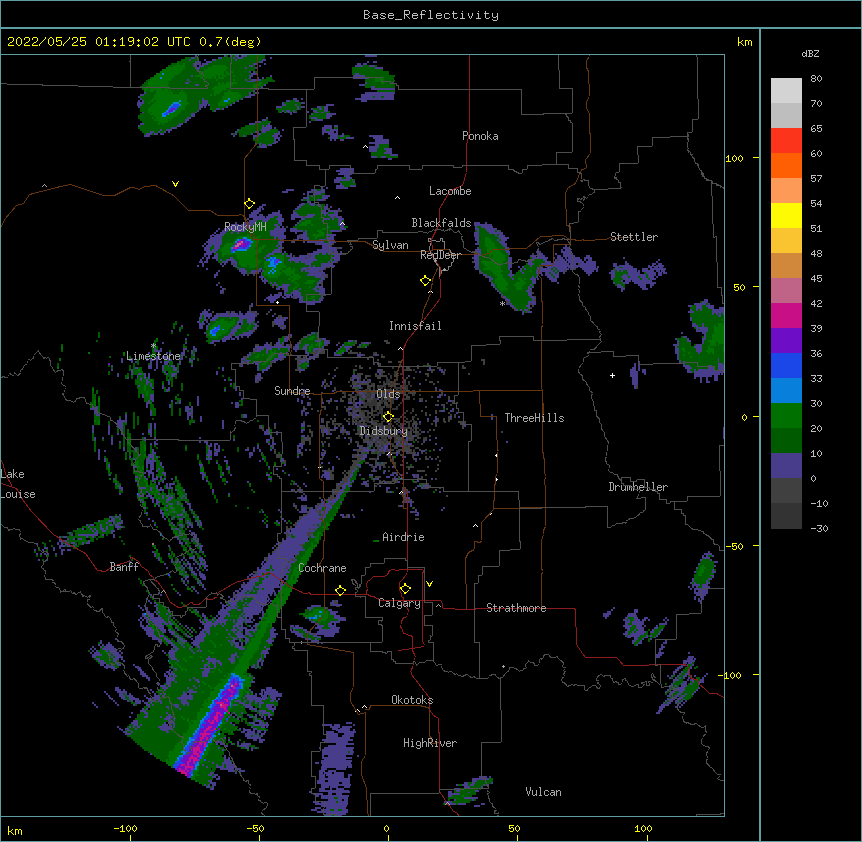Click the 42 dBZ magenta legend swatch
The height and width of the screenshot is (842, 862).
[786, 315]
